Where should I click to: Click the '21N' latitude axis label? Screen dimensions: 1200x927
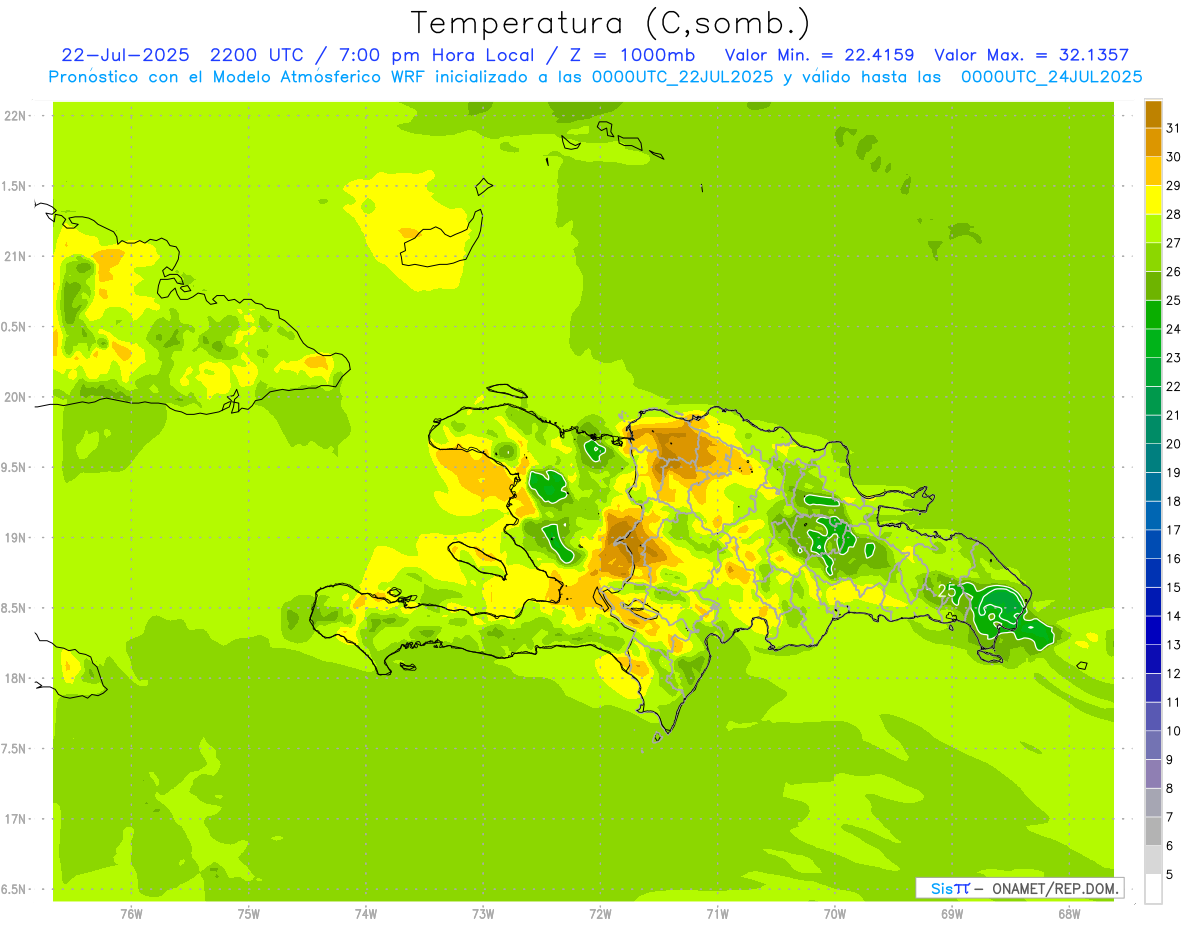tap(15, 257)
